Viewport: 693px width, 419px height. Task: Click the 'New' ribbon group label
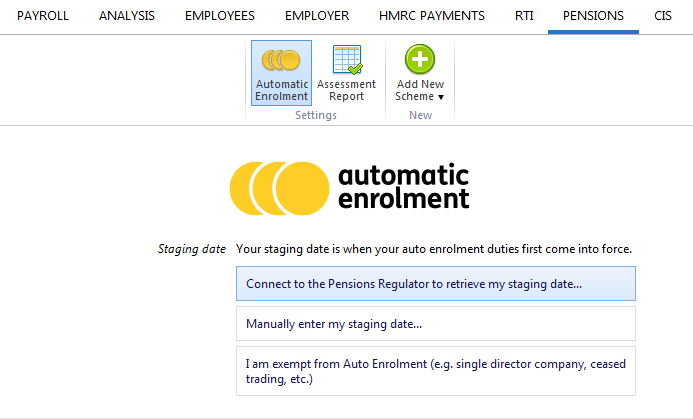[x=420, y=115]
